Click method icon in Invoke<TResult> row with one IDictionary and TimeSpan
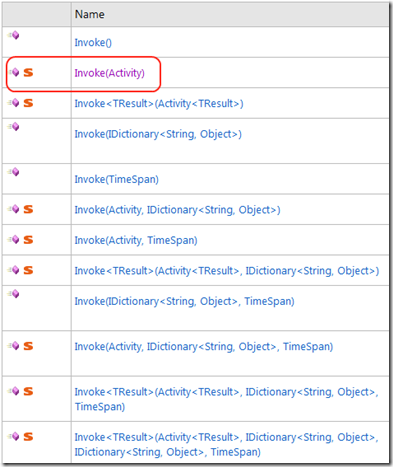The height and width of the screenshot is (467, 393). [14, 391]
